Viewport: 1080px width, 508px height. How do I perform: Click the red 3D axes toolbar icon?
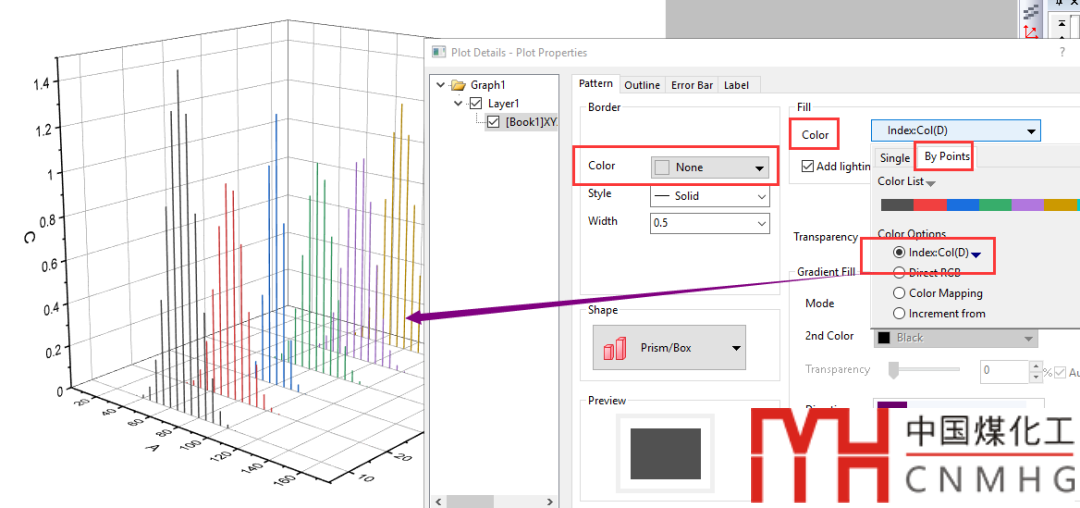pos(1031,32)
